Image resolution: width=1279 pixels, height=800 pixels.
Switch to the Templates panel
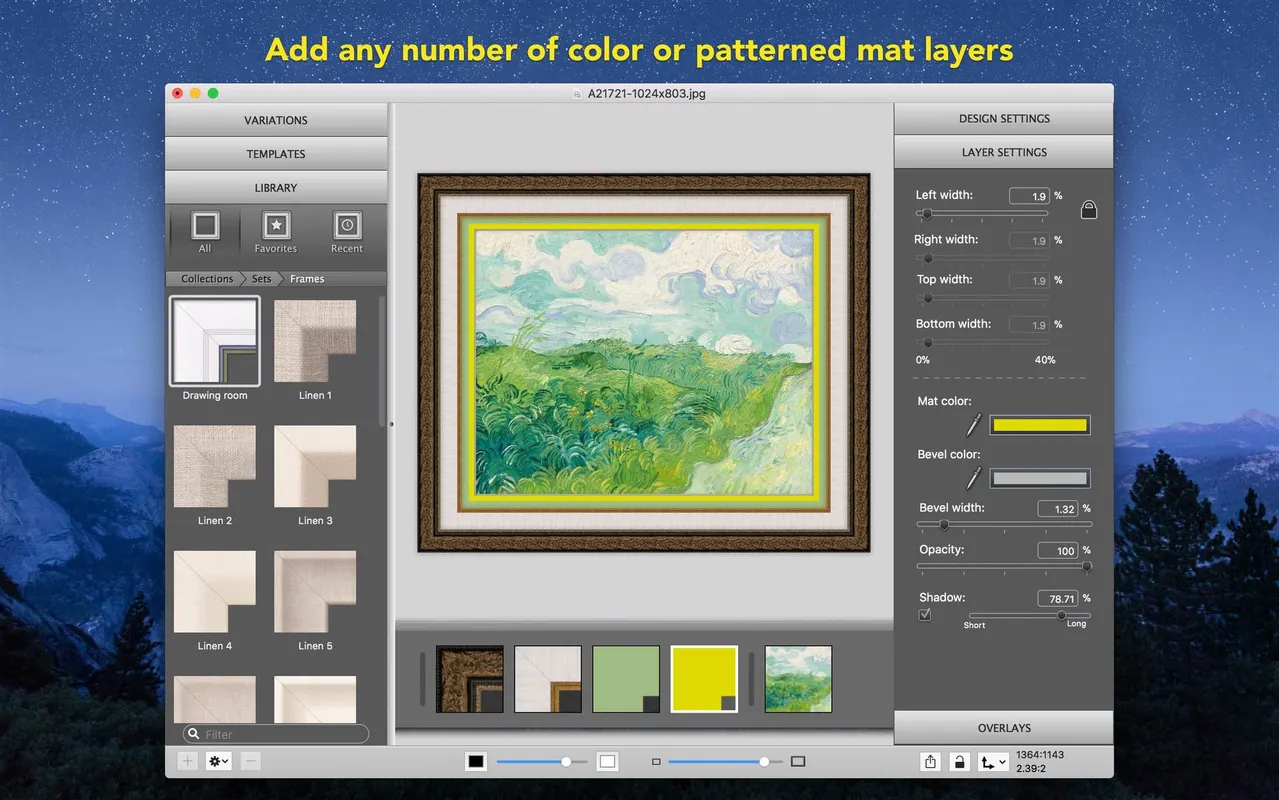tap(276, 153)
